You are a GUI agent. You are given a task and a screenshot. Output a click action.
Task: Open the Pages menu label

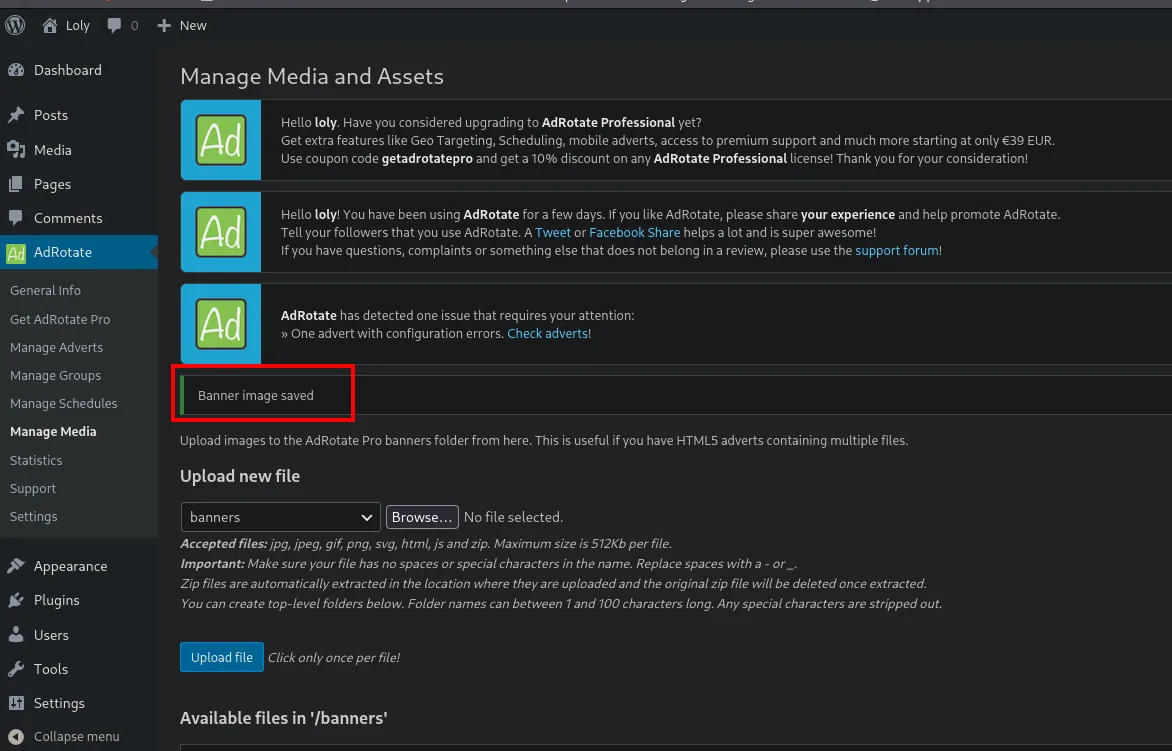(x=52, y=185)
